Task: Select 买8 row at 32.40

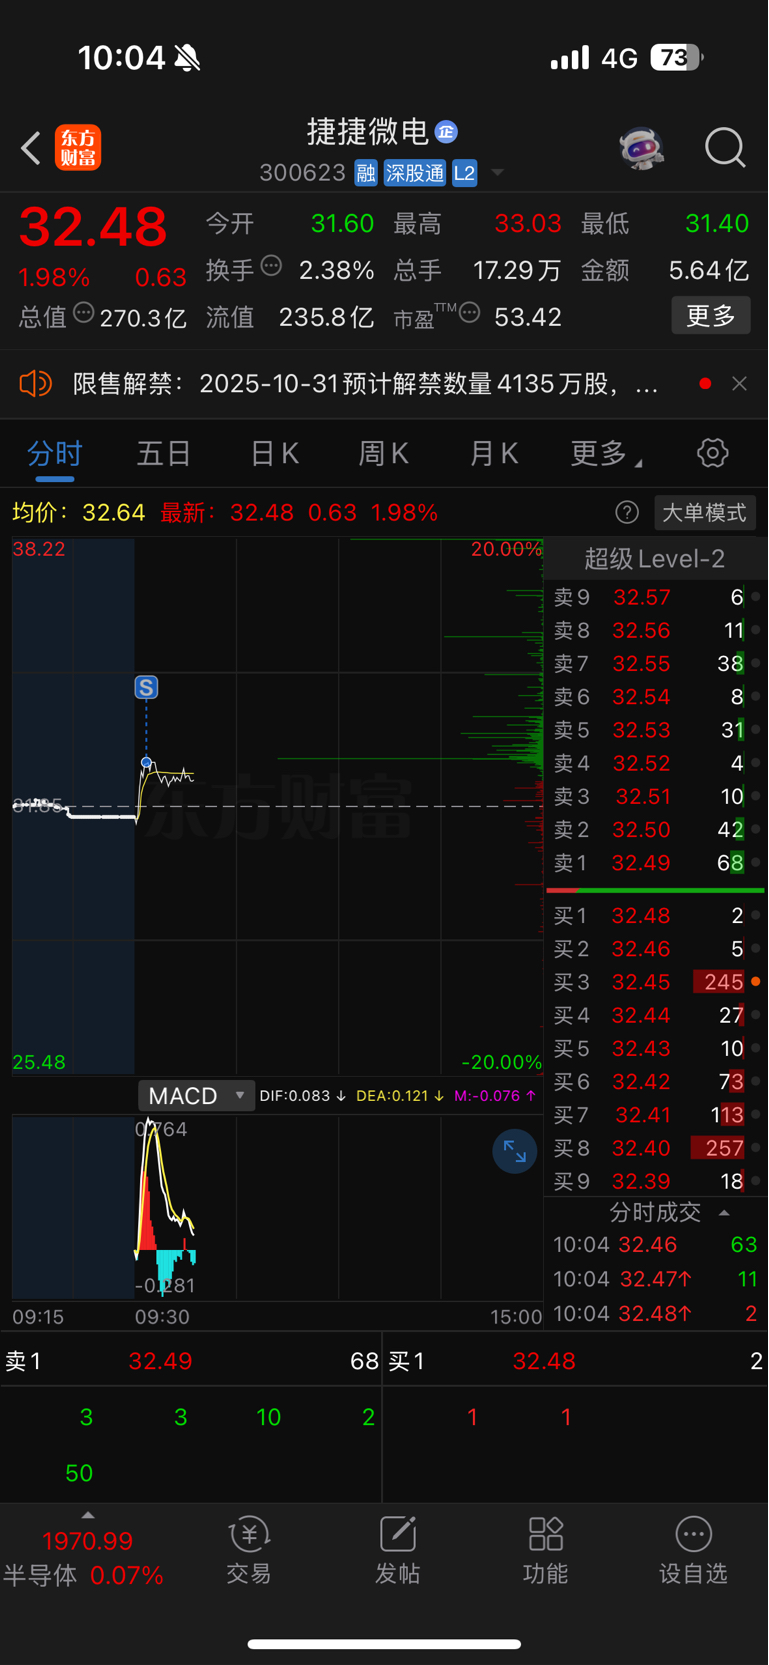Action: point(655,1148)
